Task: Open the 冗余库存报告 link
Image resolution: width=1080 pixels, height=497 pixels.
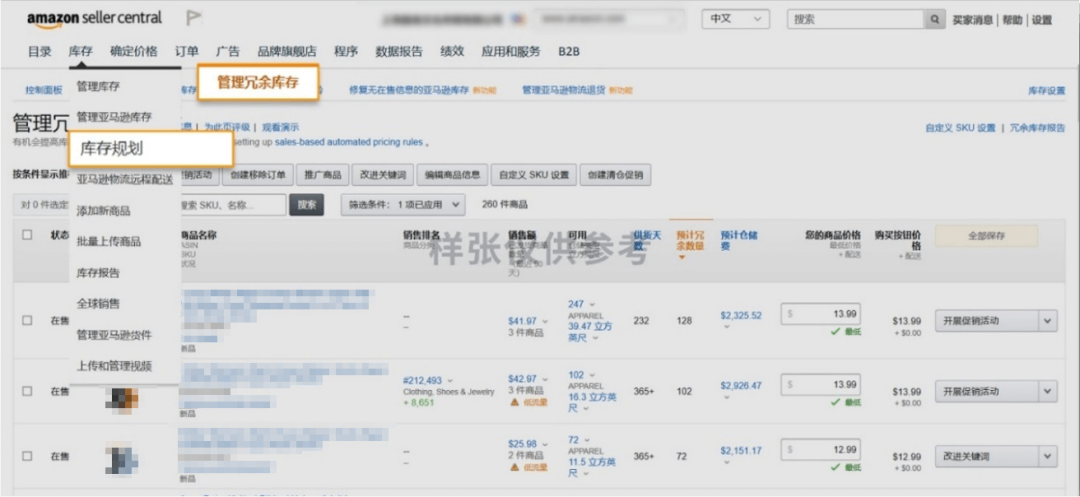Action: [x=1037, y=127]
